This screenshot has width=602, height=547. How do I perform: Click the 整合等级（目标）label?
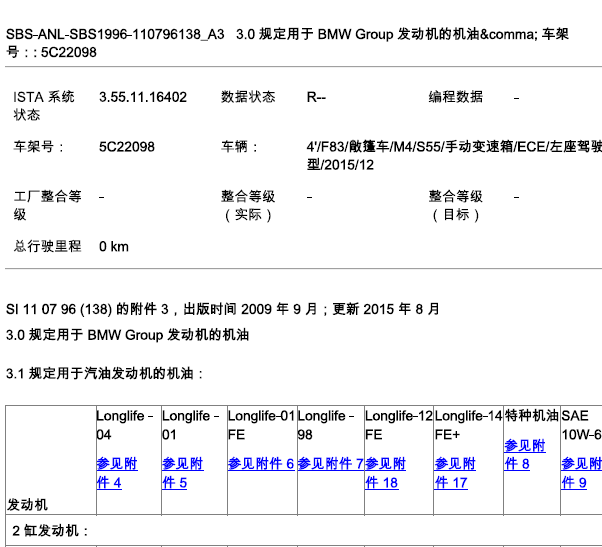(x=456, y=205)
